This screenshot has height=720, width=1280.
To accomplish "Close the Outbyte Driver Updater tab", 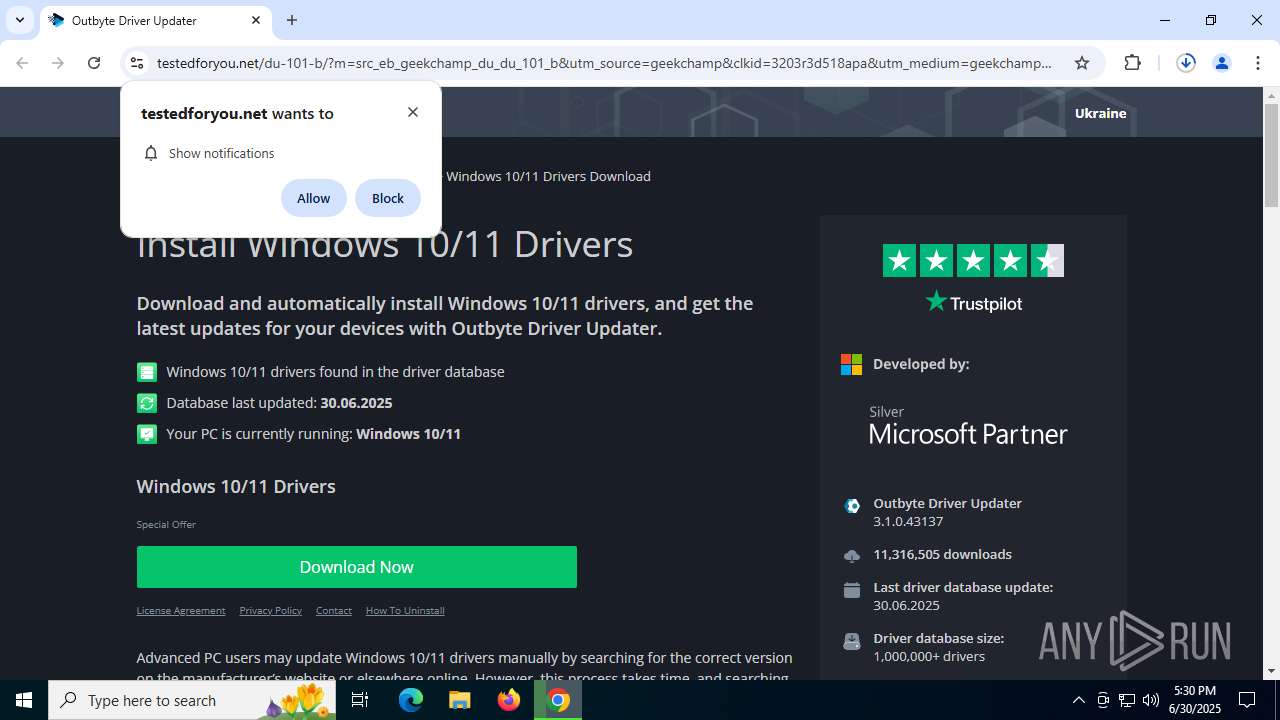I will click(x=256, y=20).
